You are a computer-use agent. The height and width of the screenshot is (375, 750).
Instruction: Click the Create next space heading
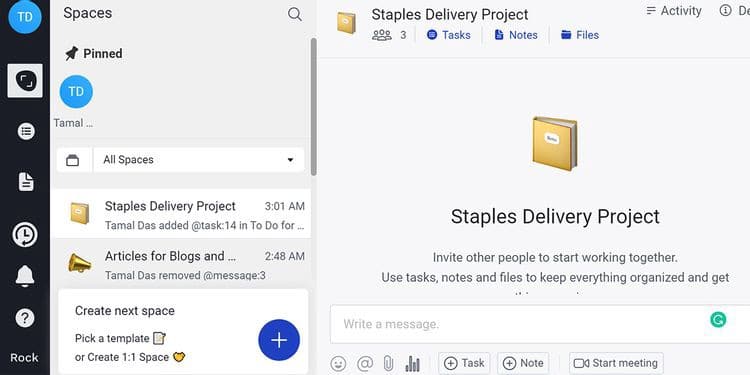pos(125,311)
